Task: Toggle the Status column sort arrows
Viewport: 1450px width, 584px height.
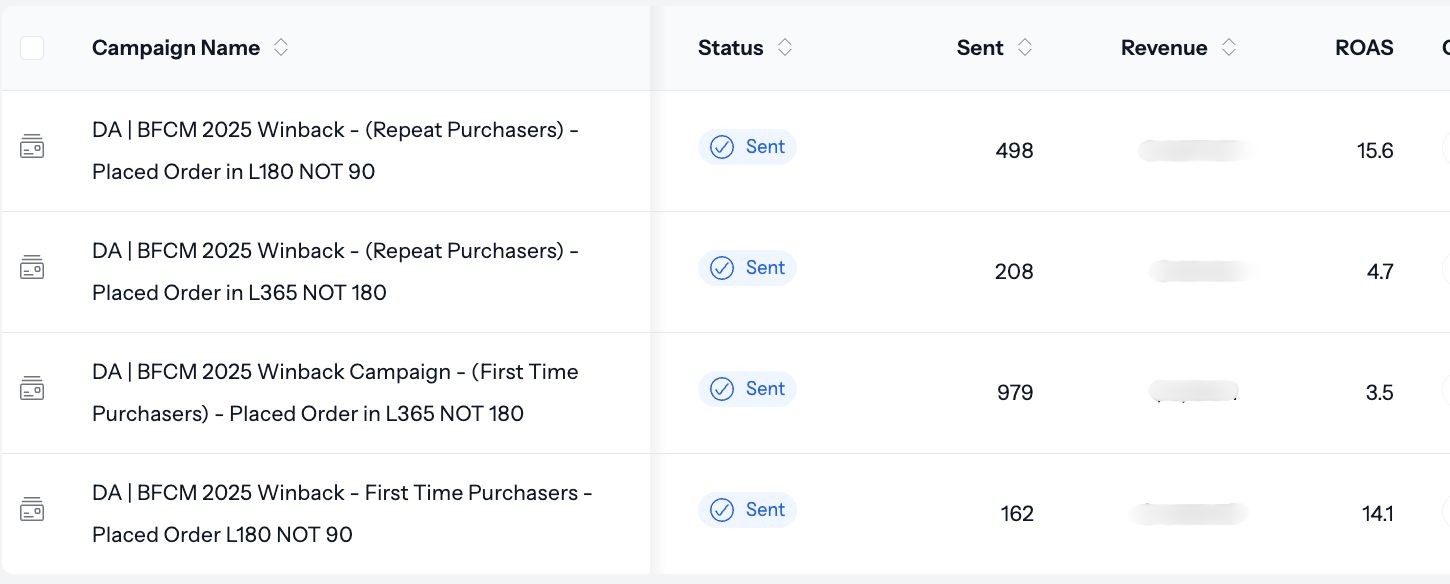Action: point(785,48)
